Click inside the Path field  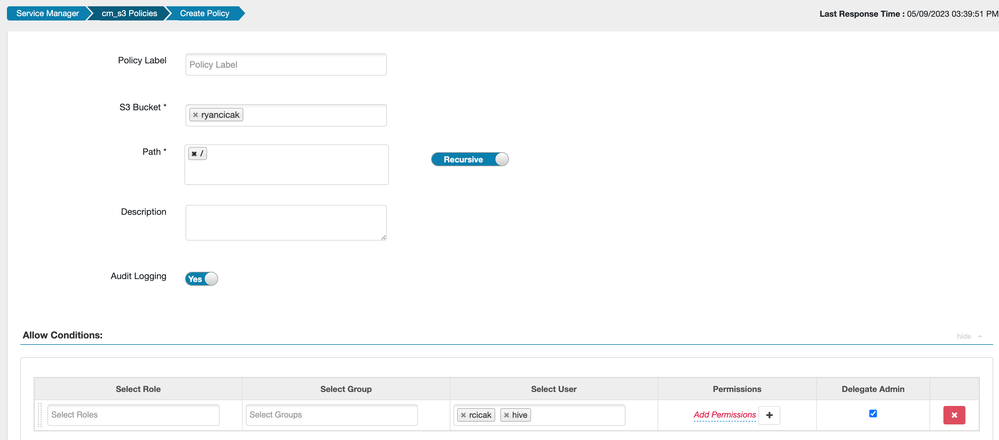[286, 164]
